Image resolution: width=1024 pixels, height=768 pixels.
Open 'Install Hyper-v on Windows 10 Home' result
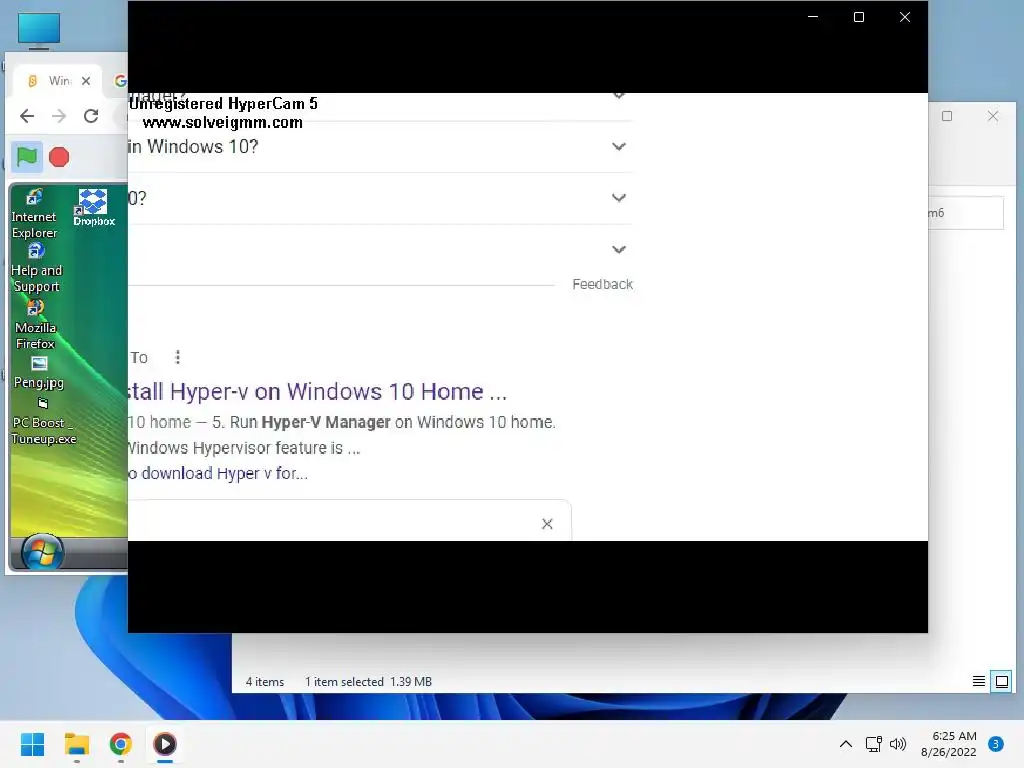click(317, 392)
